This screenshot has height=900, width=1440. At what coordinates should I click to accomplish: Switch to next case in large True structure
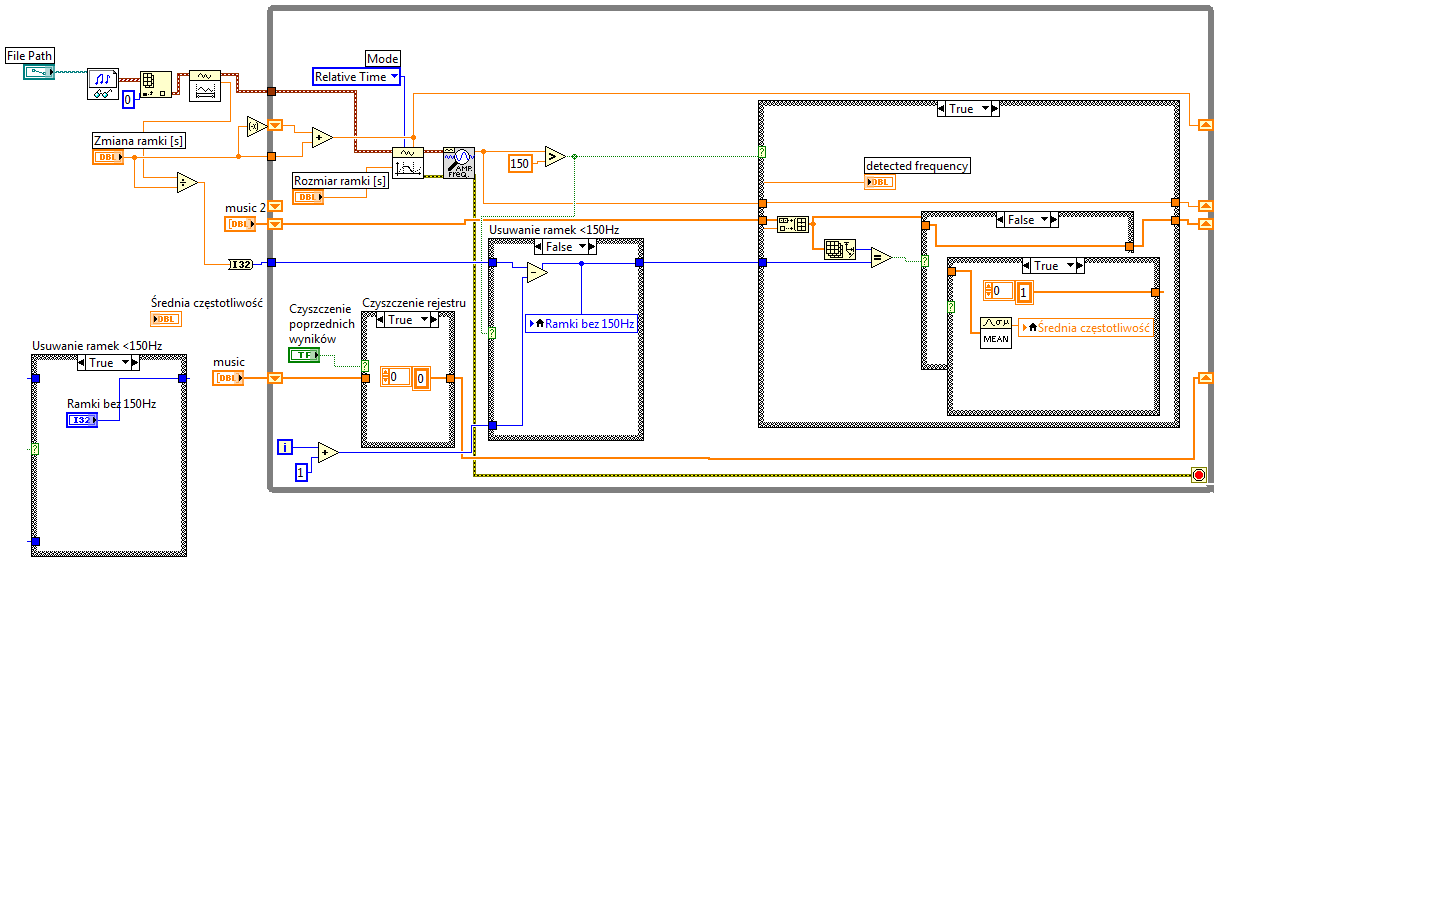[x=995, y=109]
